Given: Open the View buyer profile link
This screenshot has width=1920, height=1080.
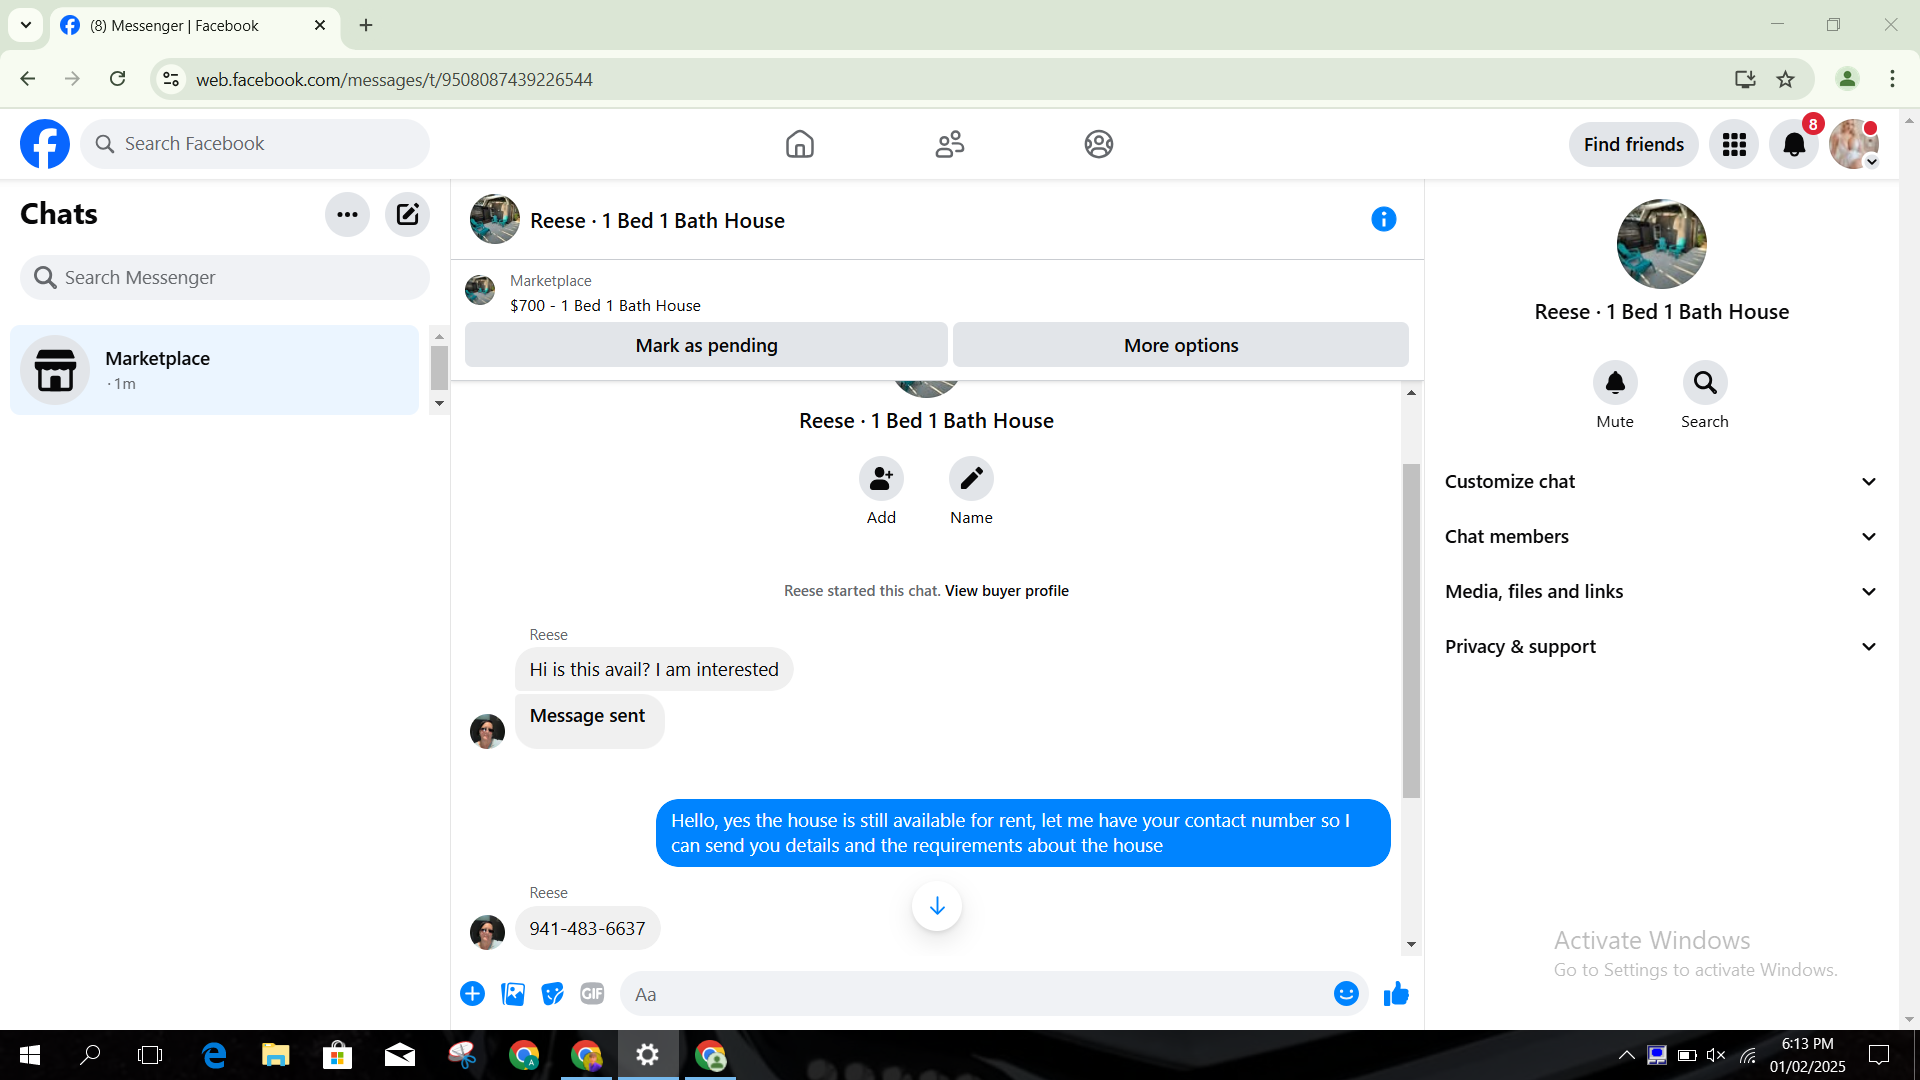Looking at the screenshot, I should [x=1006, y=591].
